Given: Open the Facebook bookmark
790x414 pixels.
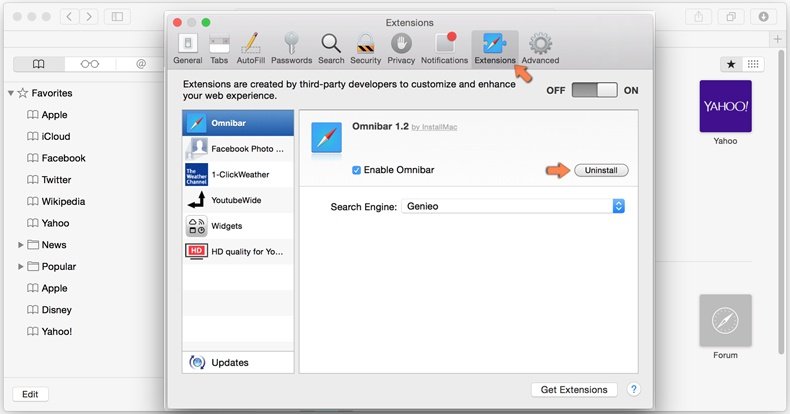Looking at the screenshot, I should click(x=56, y=158).
